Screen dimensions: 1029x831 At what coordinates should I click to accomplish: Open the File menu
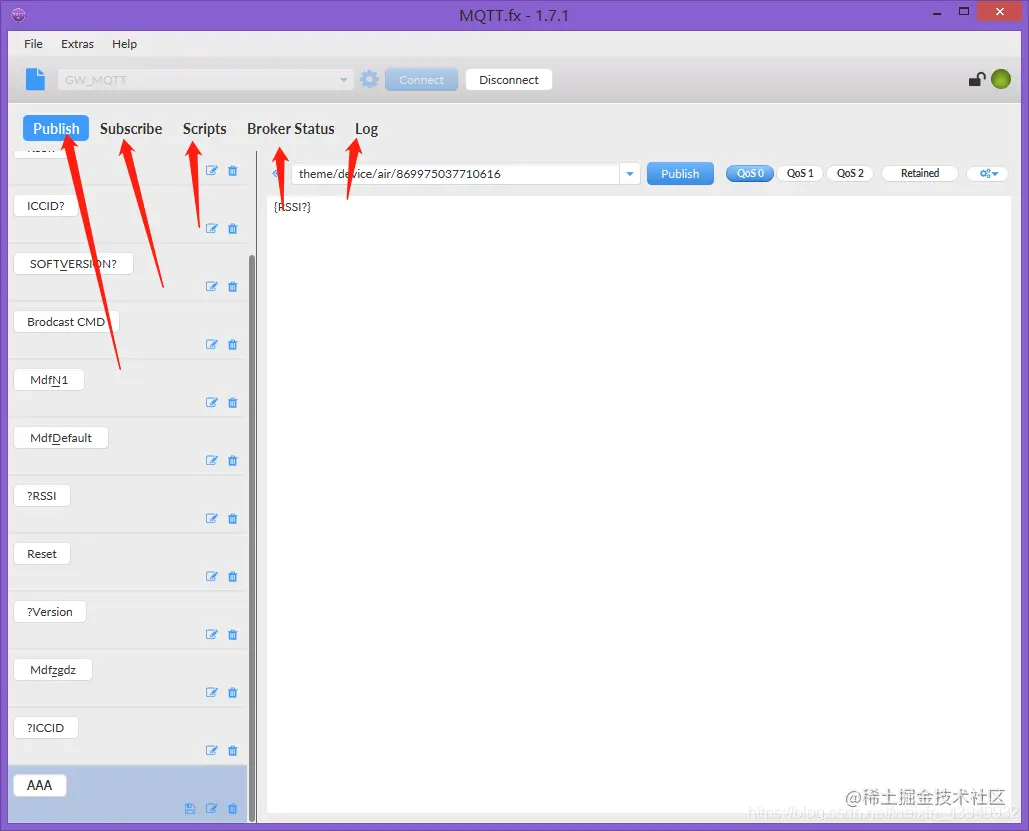click(33, 44)
